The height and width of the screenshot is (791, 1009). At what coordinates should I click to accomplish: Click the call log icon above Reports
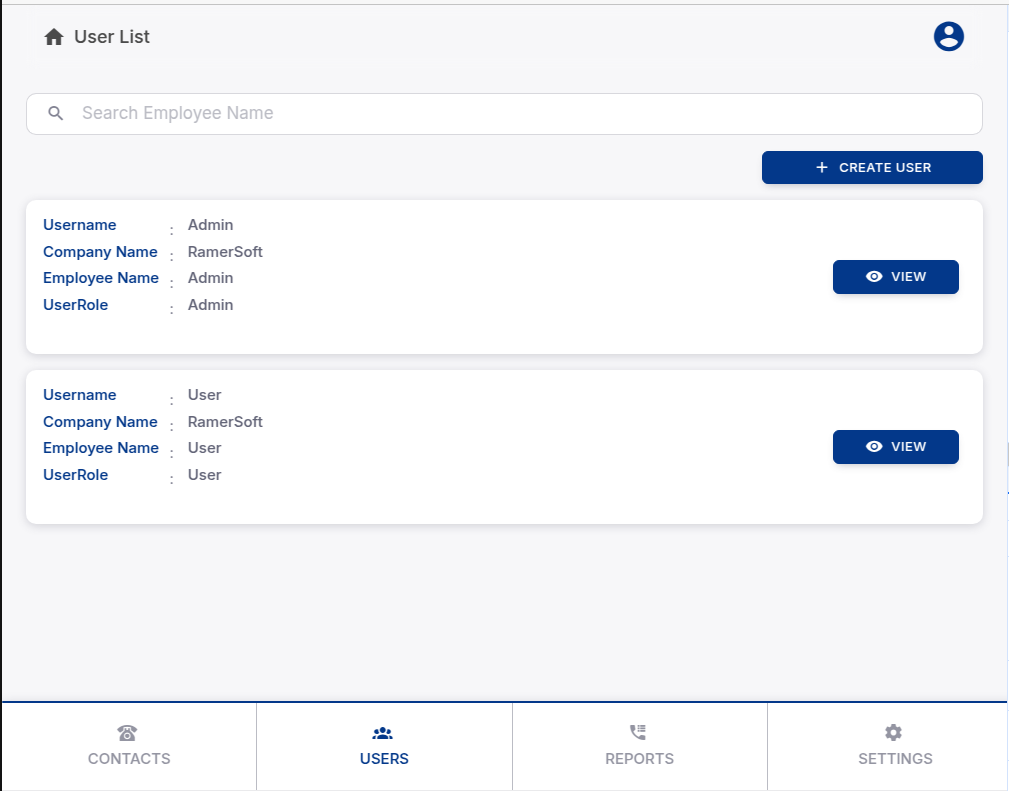pos(638,733)
